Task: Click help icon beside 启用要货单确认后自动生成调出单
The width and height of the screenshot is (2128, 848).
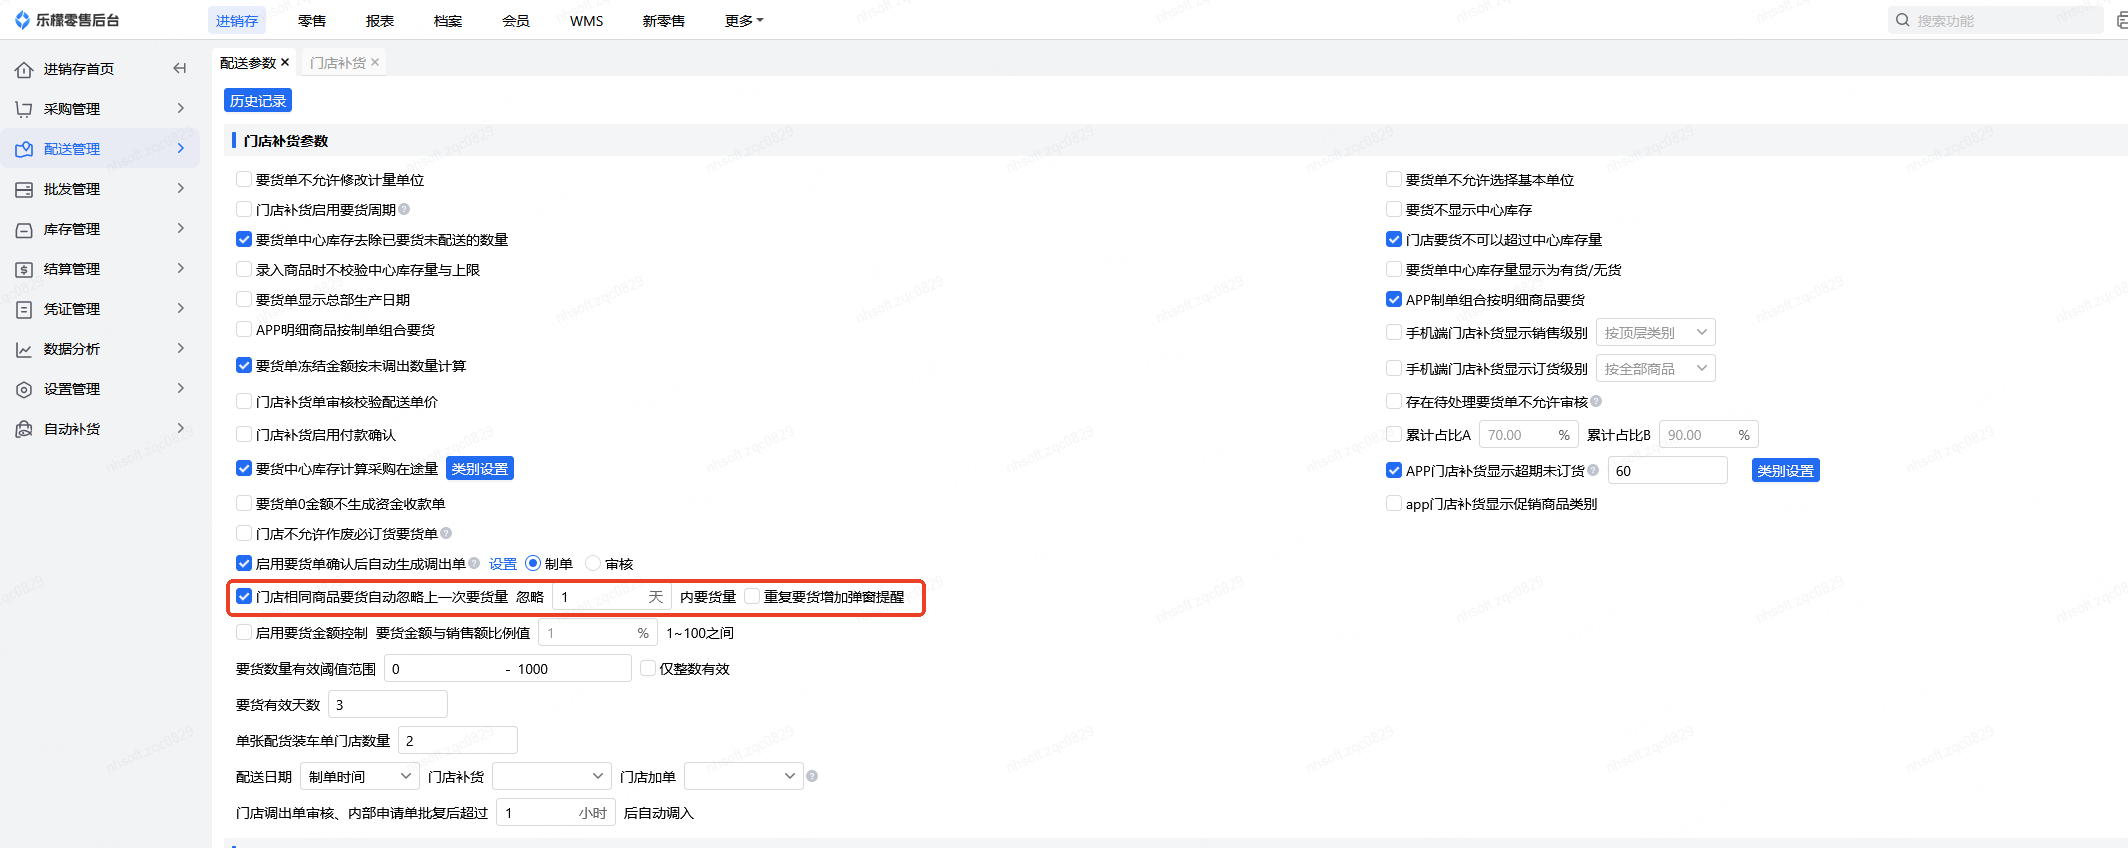Action: [474, 563]
